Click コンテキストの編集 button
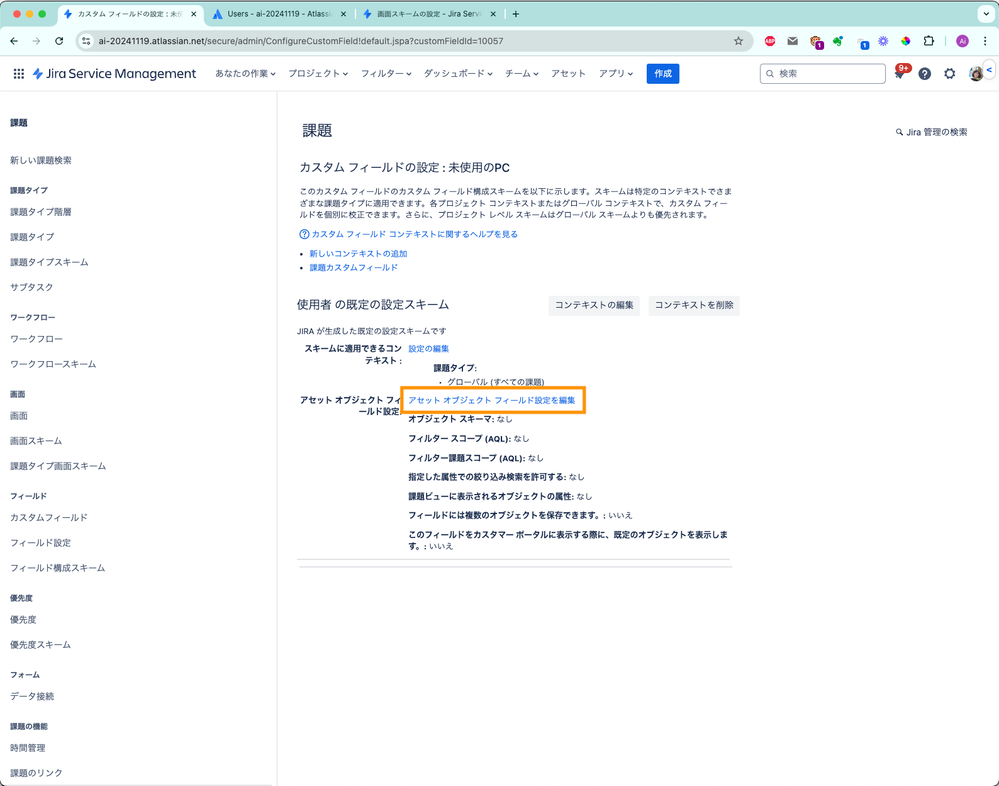The height and width of the screenshot is (786, 999). 594,305
